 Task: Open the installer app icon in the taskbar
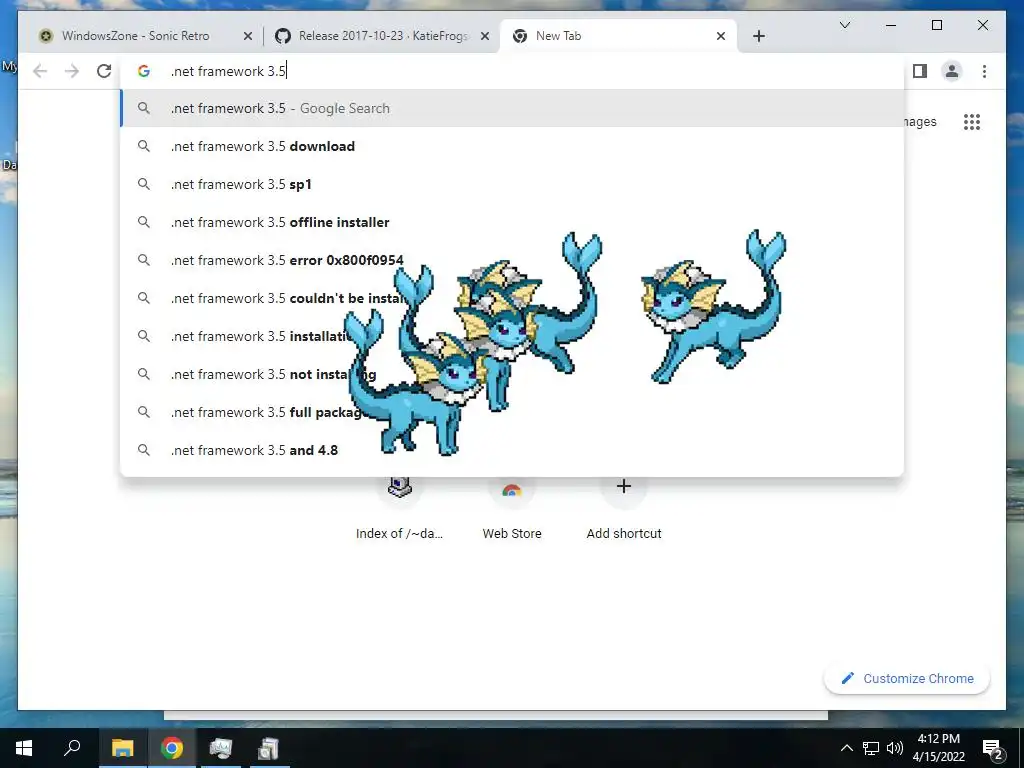(x=268, y=748)
